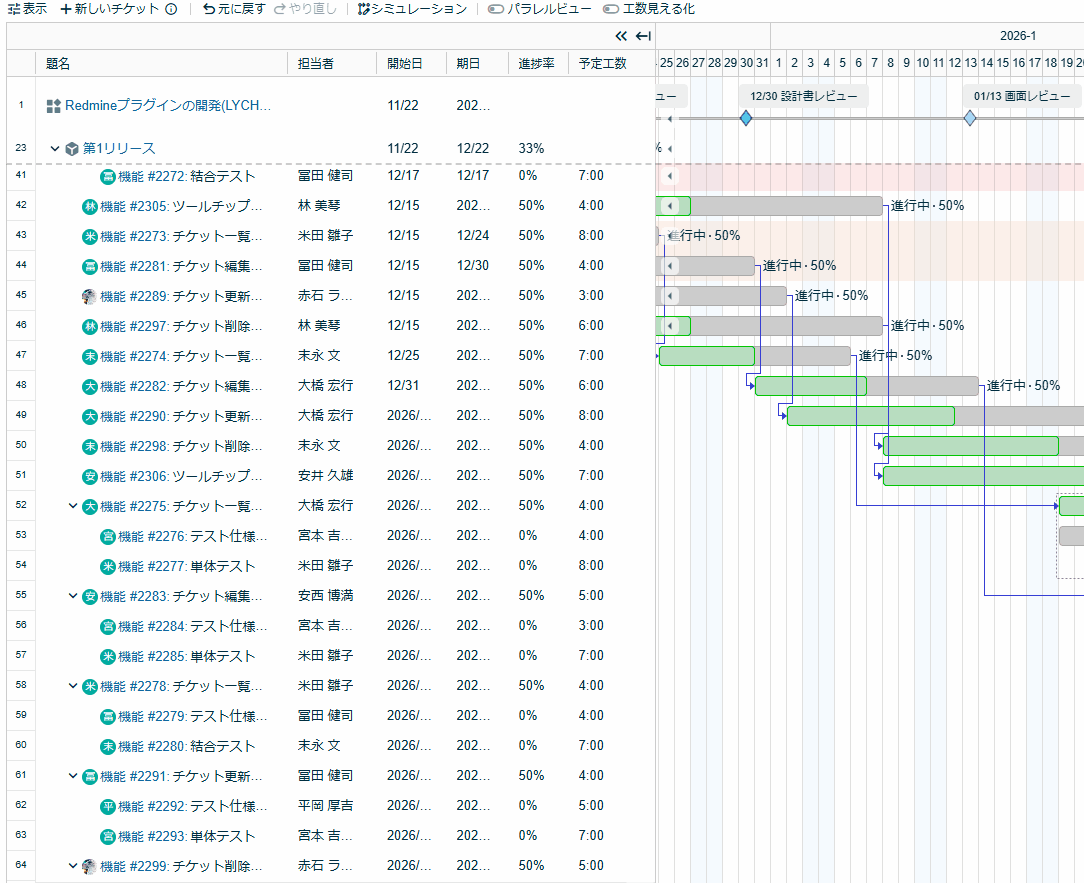Click the 第1リリース version cube icon
This screenshot has width=1084, height=883.
point(72,149)
